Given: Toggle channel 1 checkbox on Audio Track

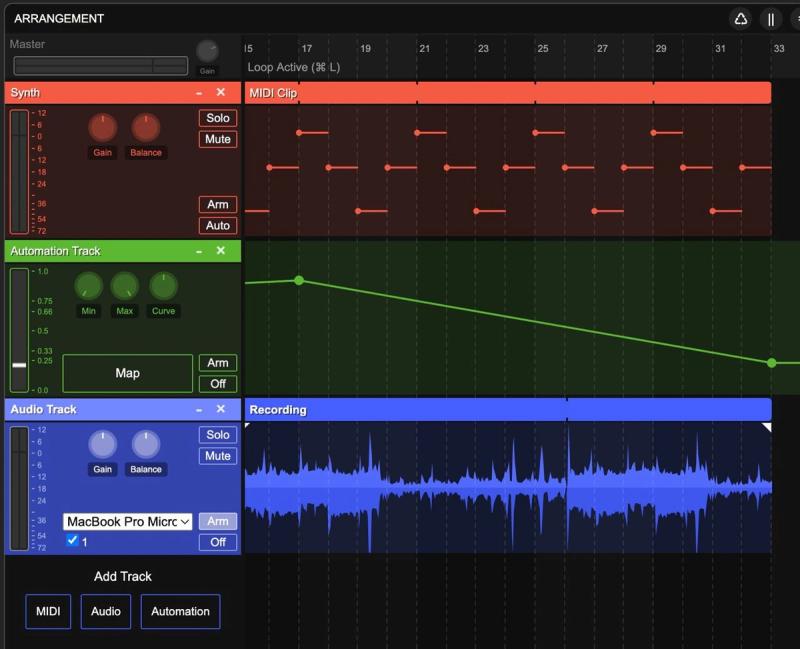Looking at the screenshot, I should tap(72, 541).
